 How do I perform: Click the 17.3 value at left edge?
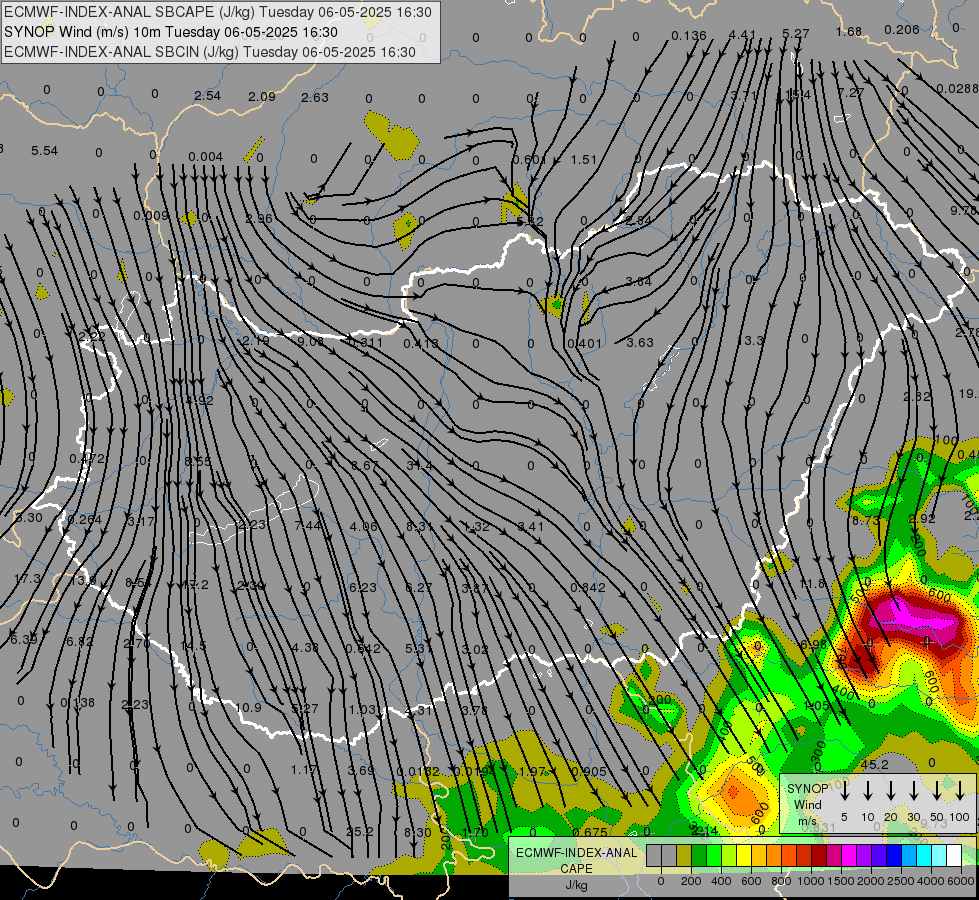pyautogui.click(x=27, y=579)
